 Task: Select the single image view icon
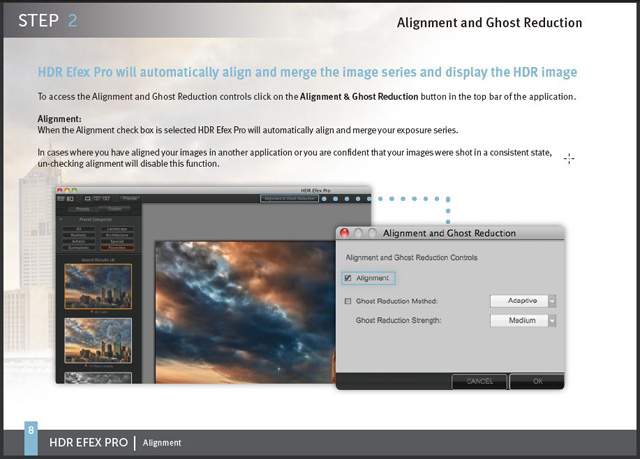tap(87, 199)
